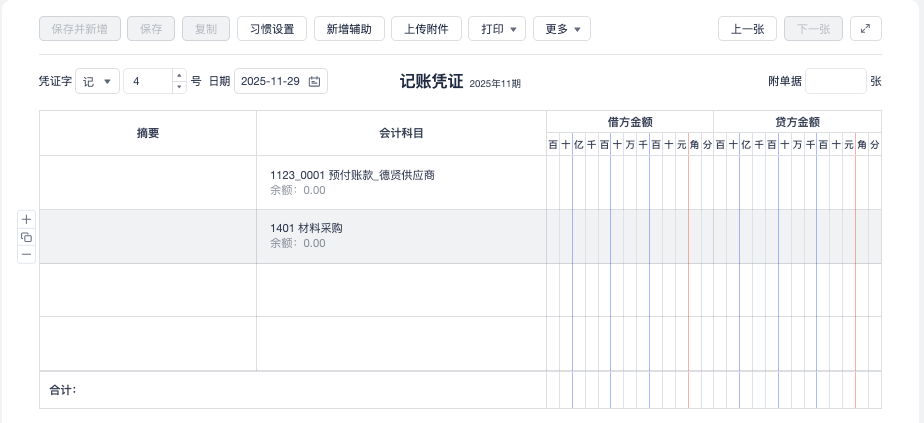Increase voucher number with up arrow
Screen dimensions: 924x423
(179, 76)
